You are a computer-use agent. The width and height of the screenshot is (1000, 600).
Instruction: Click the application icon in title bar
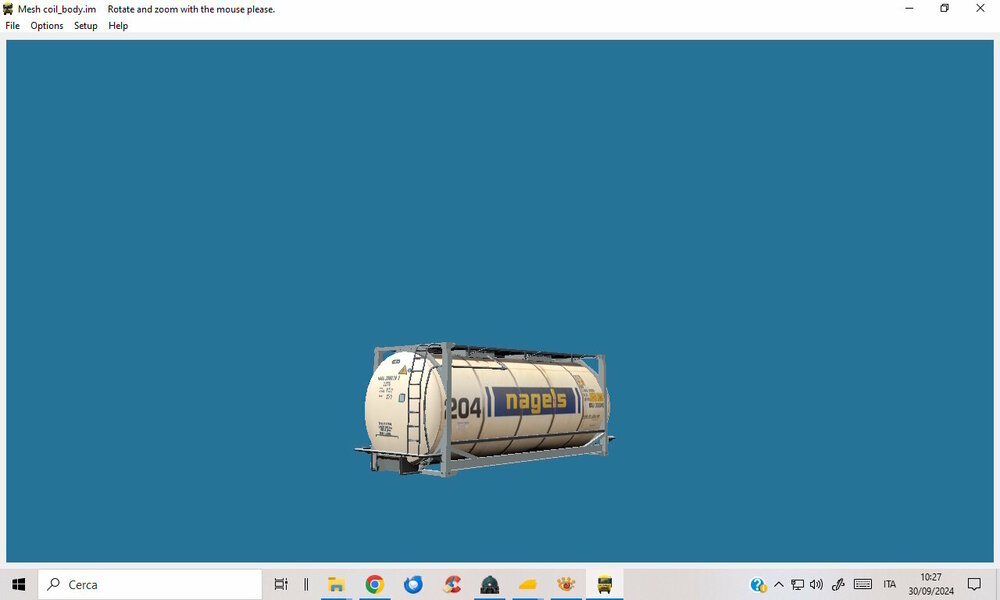click(8, 9)
